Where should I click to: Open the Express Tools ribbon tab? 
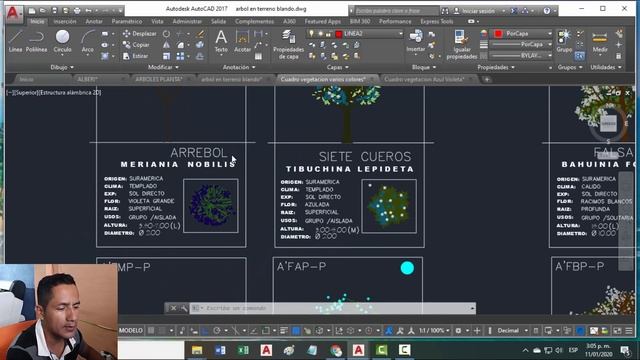click(x=437, y=21)
